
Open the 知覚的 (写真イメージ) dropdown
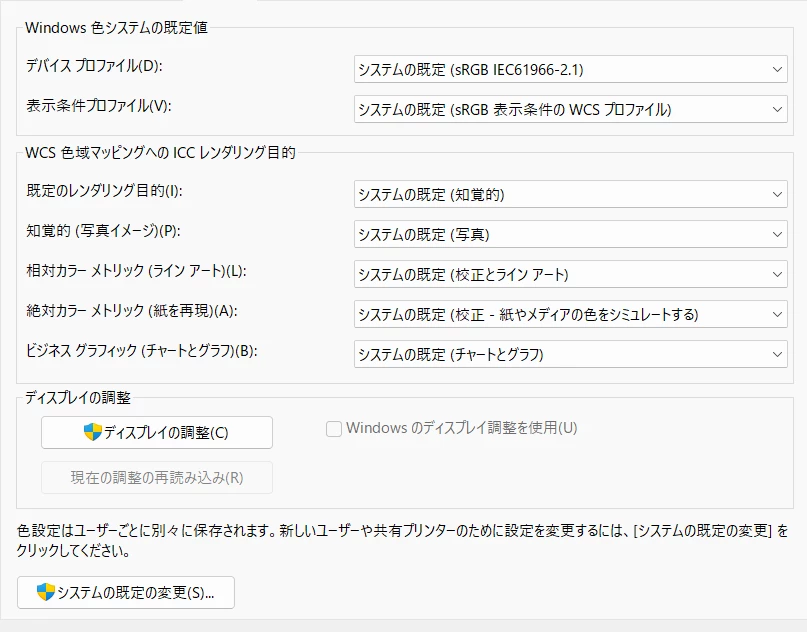571,234
